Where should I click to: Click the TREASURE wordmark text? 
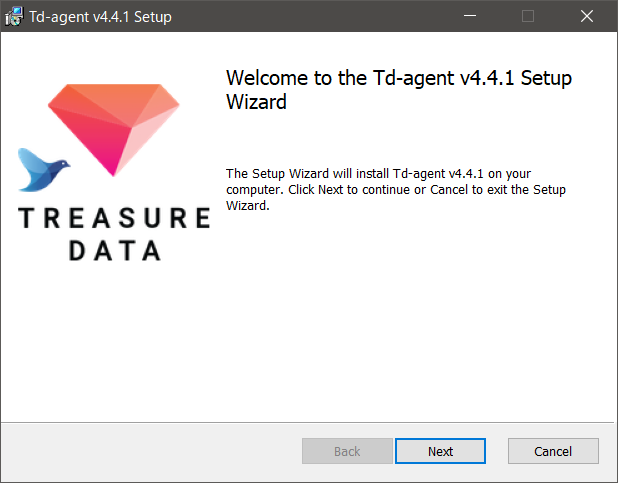[x=114, y=218]
